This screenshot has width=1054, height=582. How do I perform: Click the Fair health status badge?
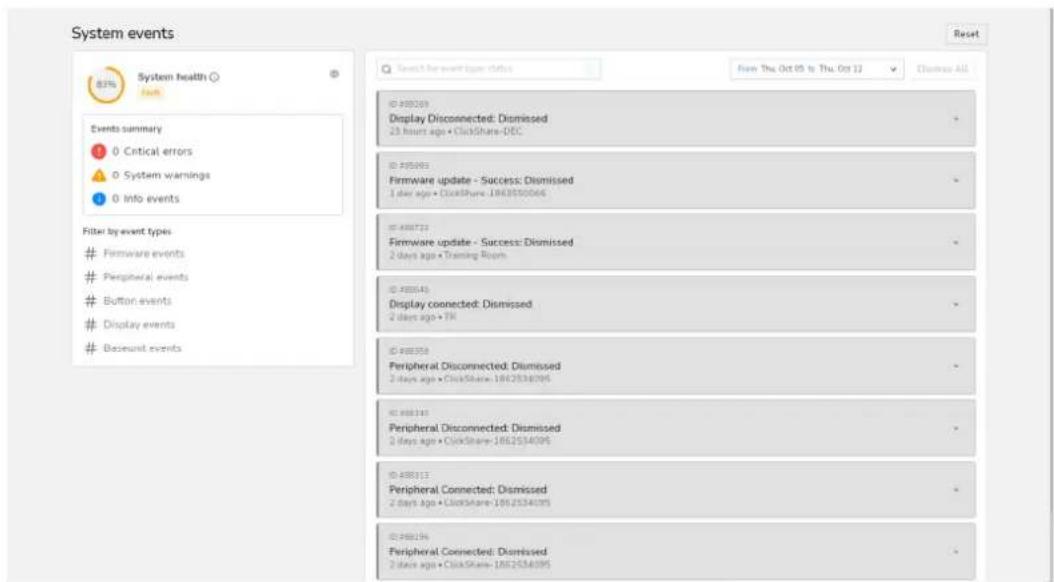(x=151, y=93)
